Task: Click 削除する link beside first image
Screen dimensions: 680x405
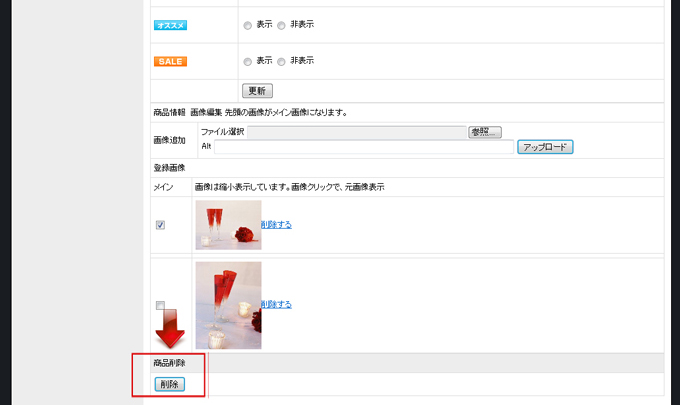Action: coord(277,225)
